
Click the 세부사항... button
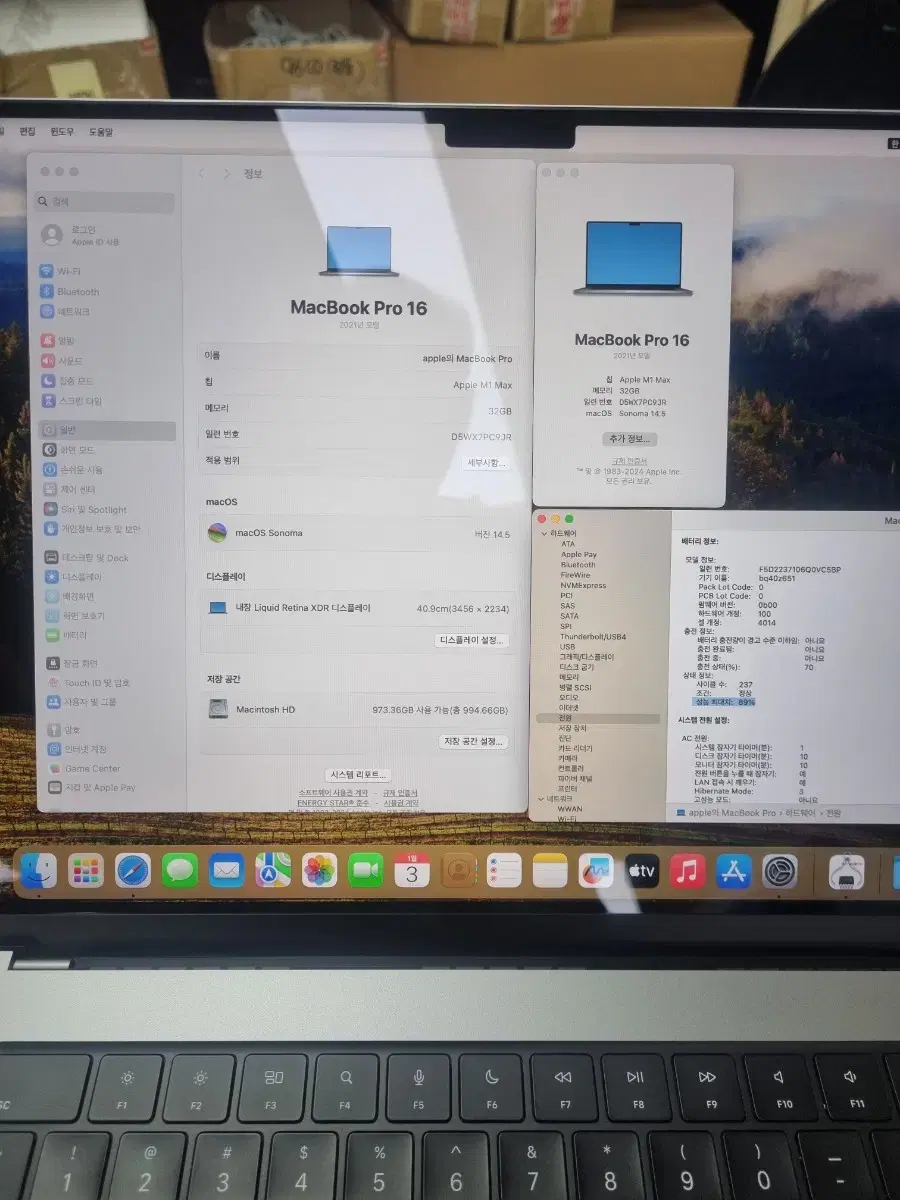point(486,463)
